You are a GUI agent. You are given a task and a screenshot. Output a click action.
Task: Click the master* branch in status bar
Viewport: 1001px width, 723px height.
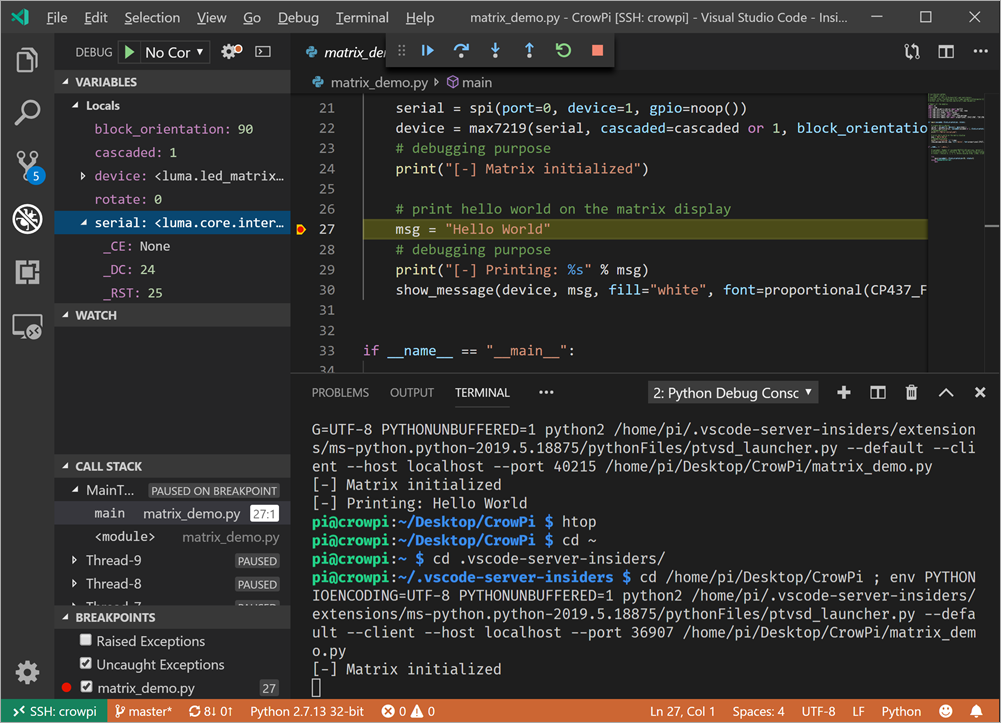point(144,711)
